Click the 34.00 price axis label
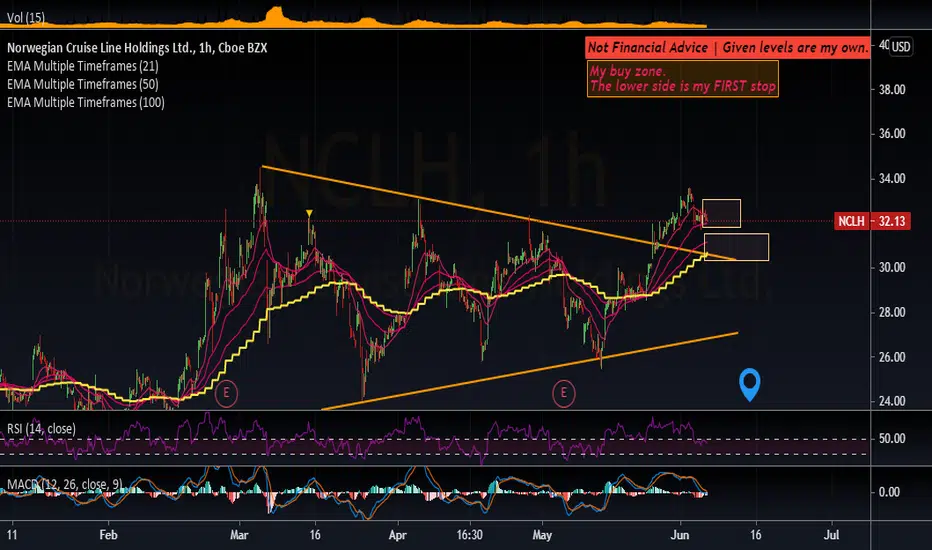The height and width of the screenshot is (550, 932). [892, 178]
